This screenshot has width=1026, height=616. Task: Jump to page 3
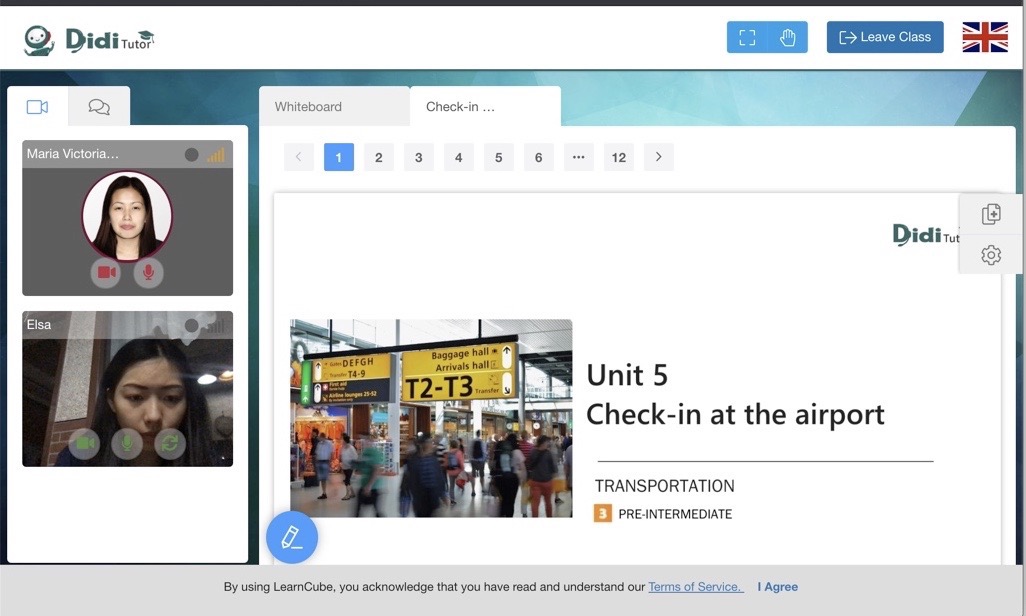pos(418,157)
